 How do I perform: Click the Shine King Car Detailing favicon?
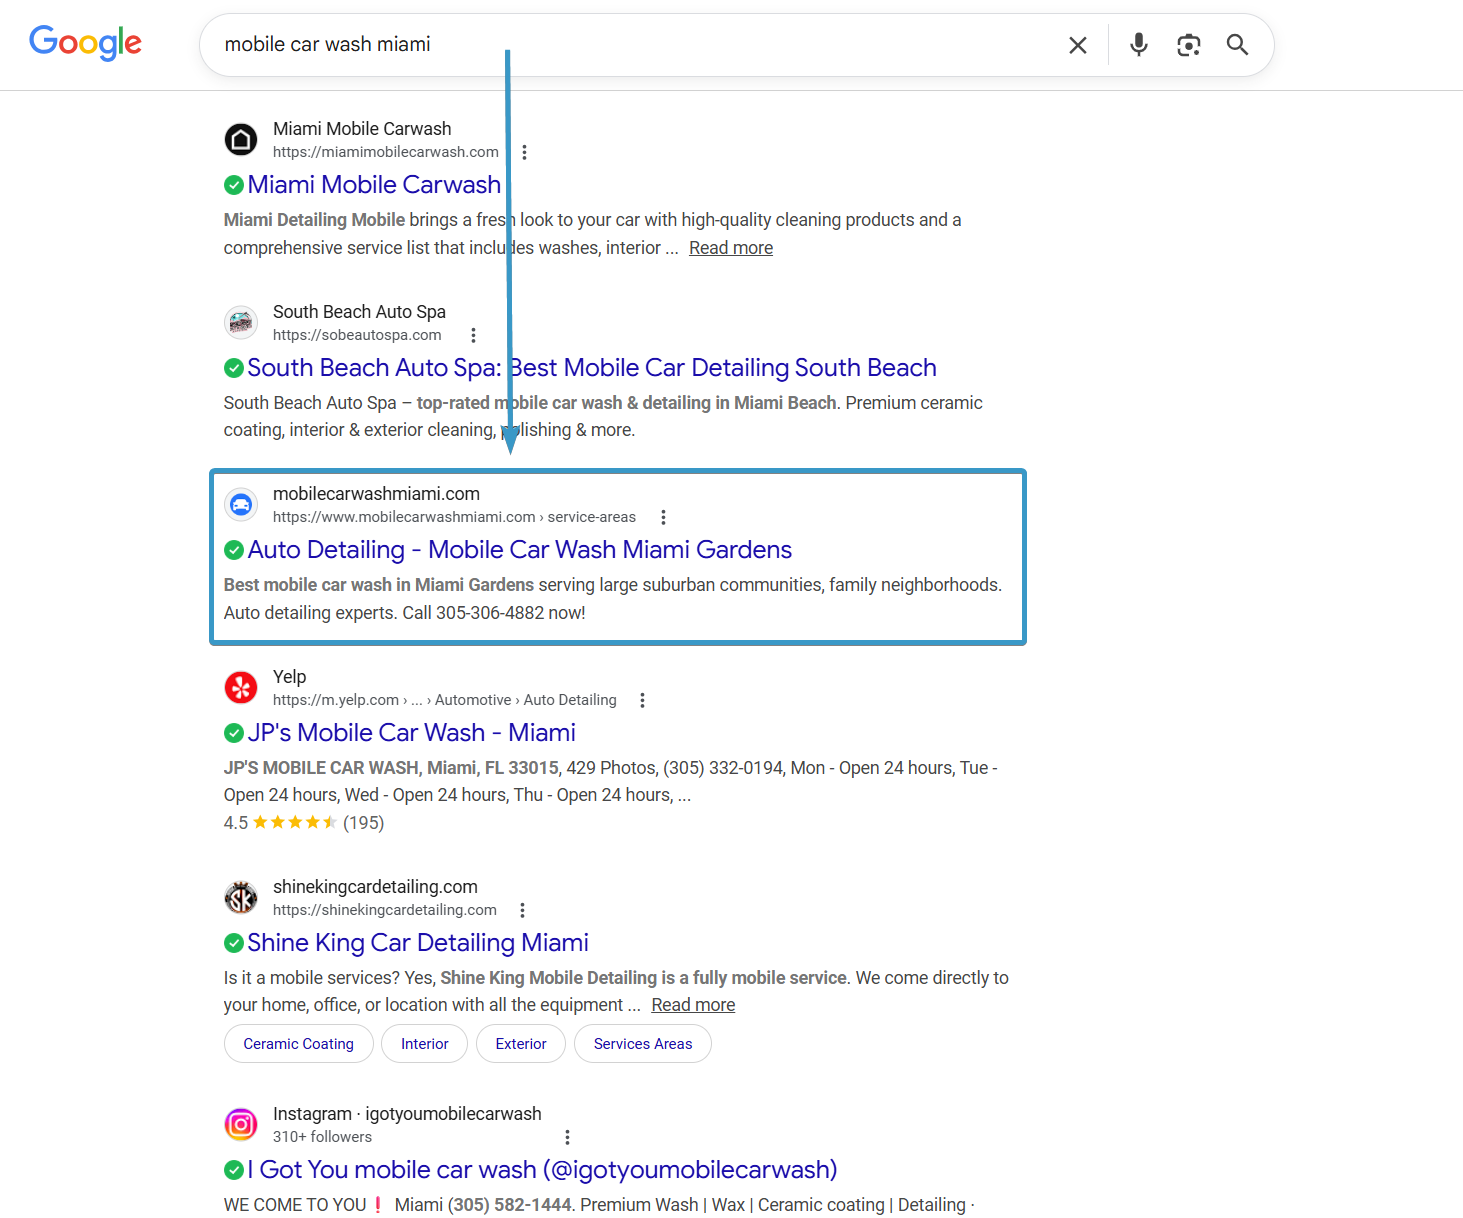[x=240, y=897]
